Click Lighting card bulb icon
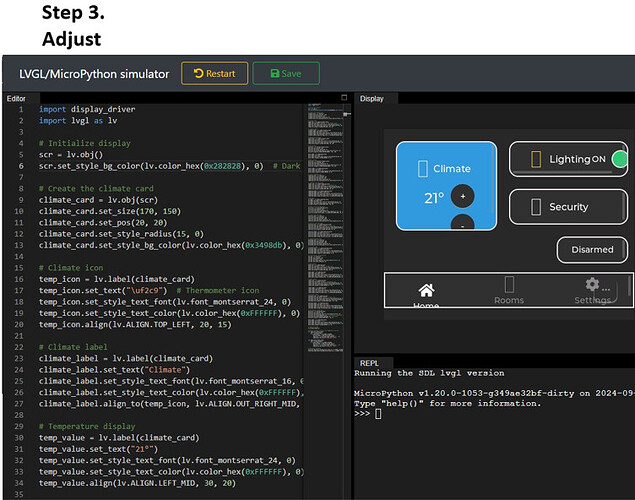635x500 pixels. click(x=536, y=159)
